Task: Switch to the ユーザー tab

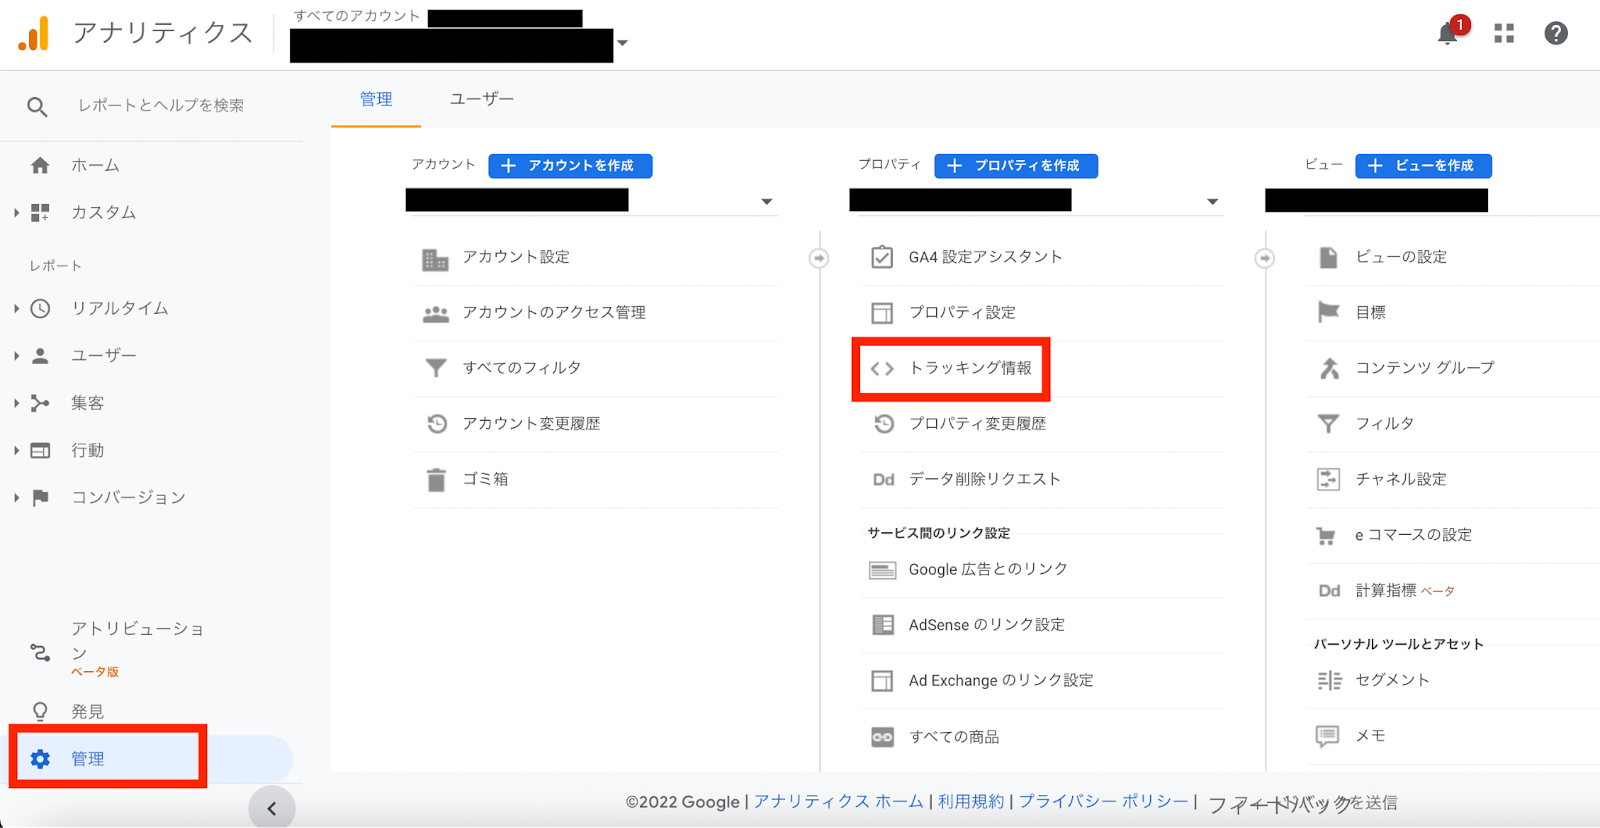Action: [x=482, y=99]
